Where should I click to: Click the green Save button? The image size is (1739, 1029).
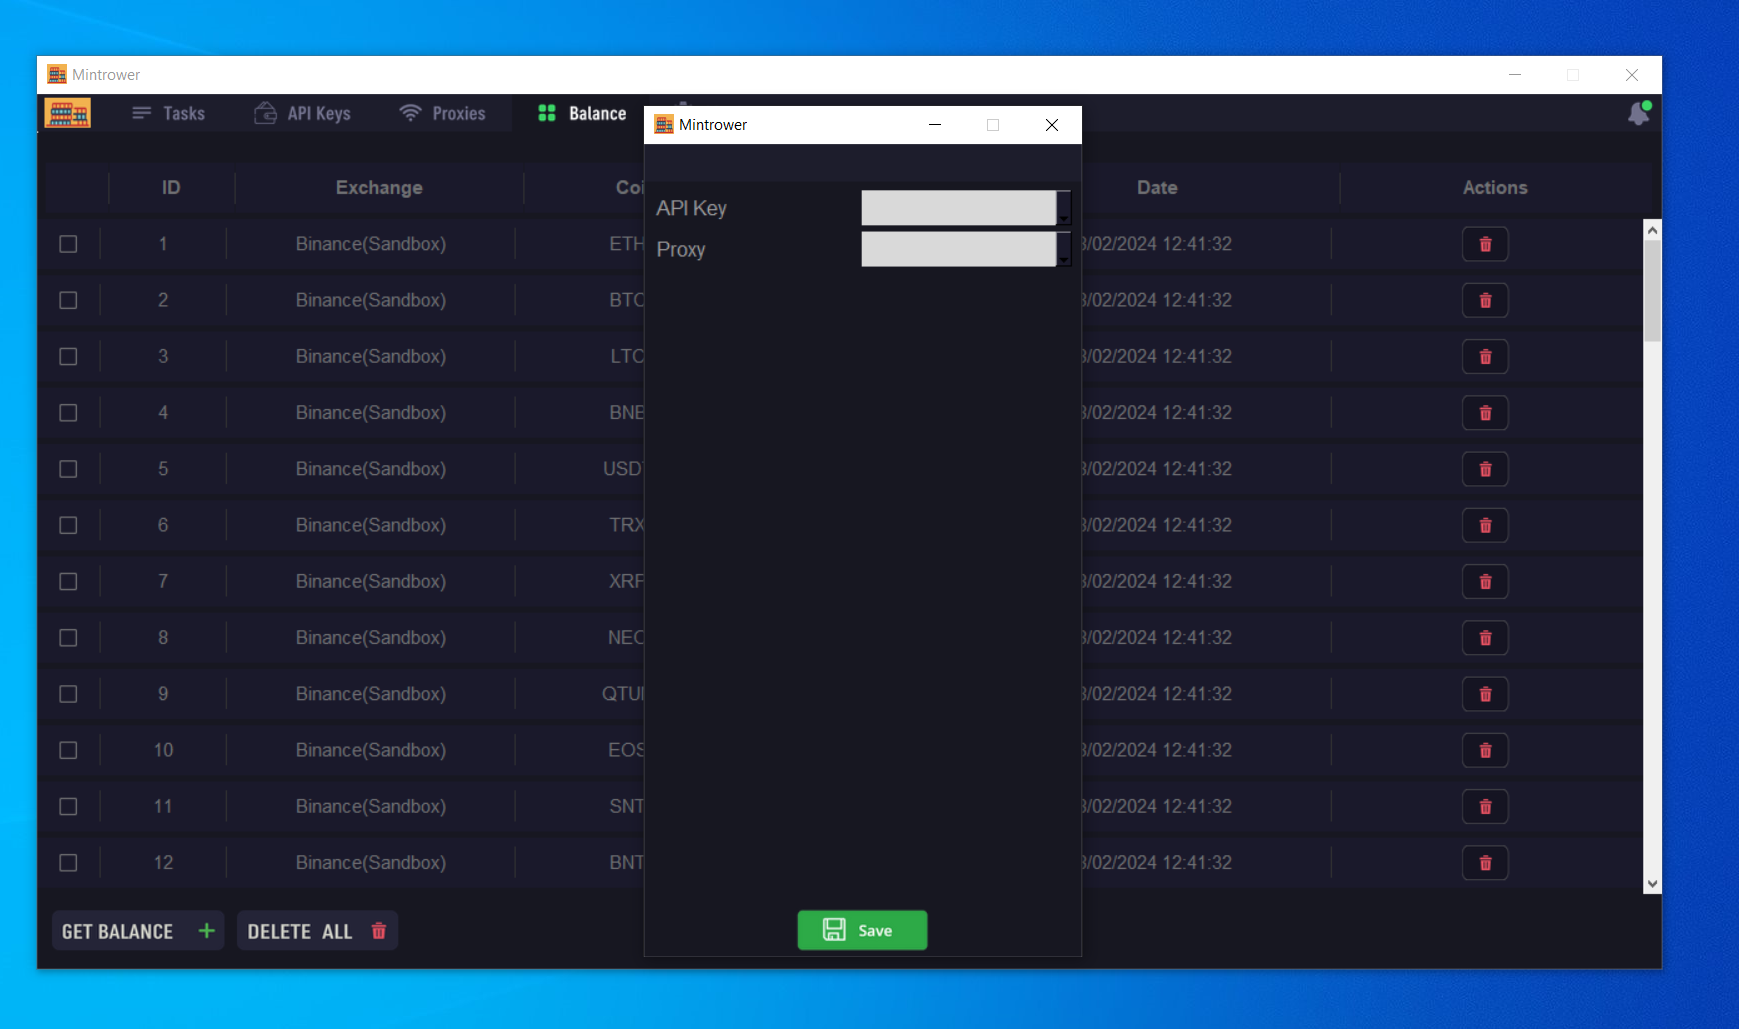coord(862,930)
